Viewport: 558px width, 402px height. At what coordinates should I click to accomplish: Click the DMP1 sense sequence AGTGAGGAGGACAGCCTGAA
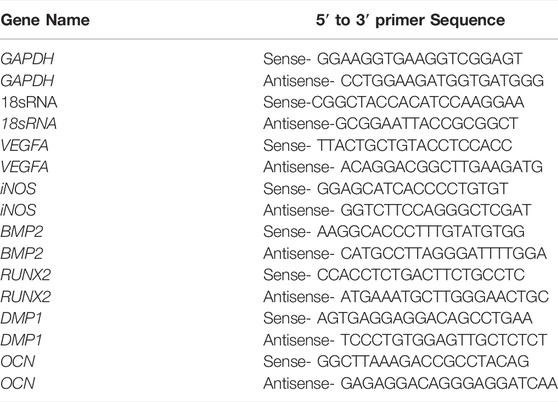point(424,318)
